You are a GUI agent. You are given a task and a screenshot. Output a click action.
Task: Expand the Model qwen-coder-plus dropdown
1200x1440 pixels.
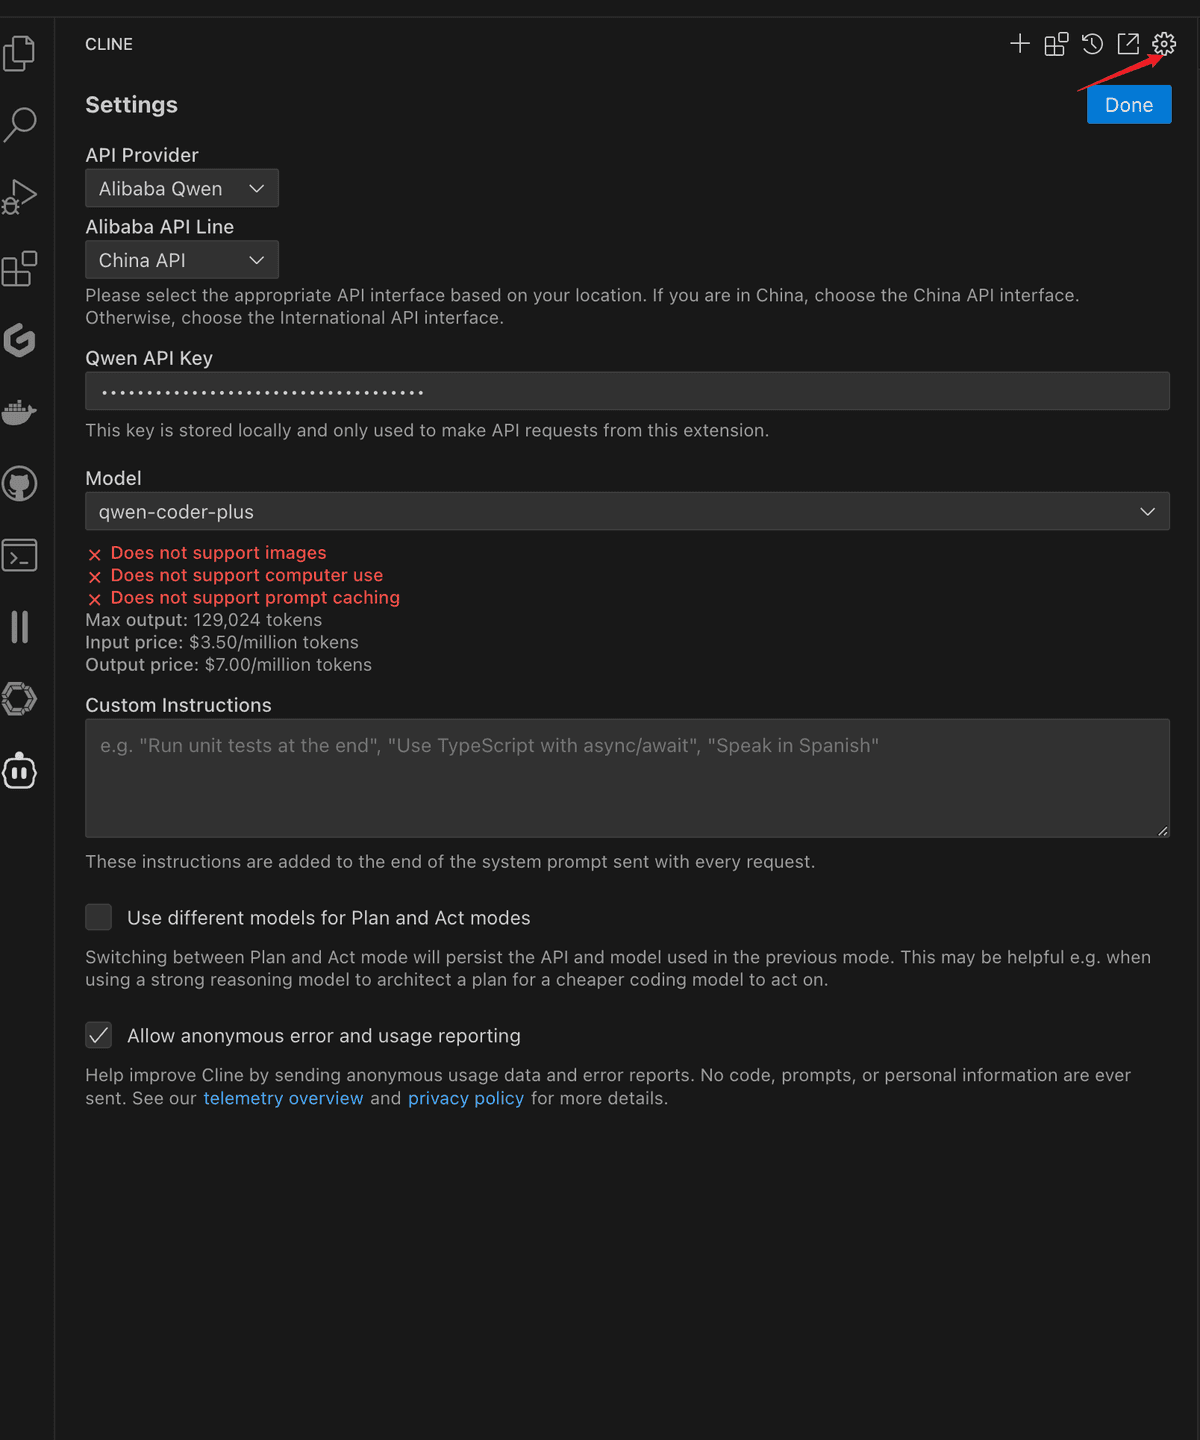(627, 511)
